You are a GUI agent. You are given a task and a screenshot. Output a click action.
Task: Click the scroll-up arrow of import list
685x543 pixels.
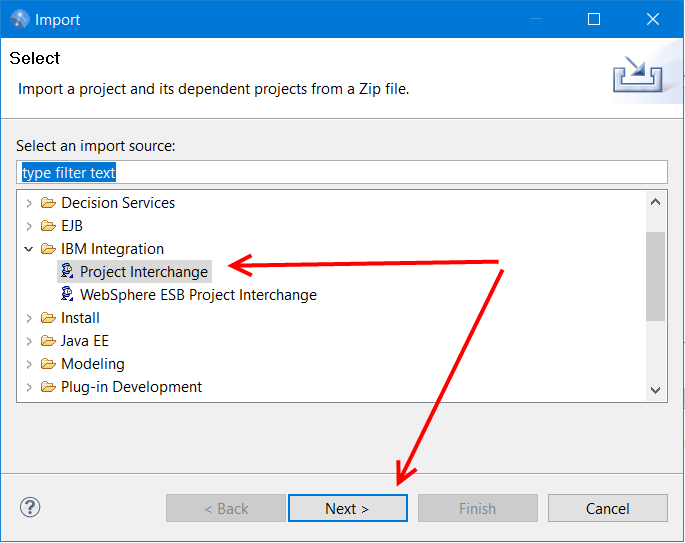tap(656, 201)
